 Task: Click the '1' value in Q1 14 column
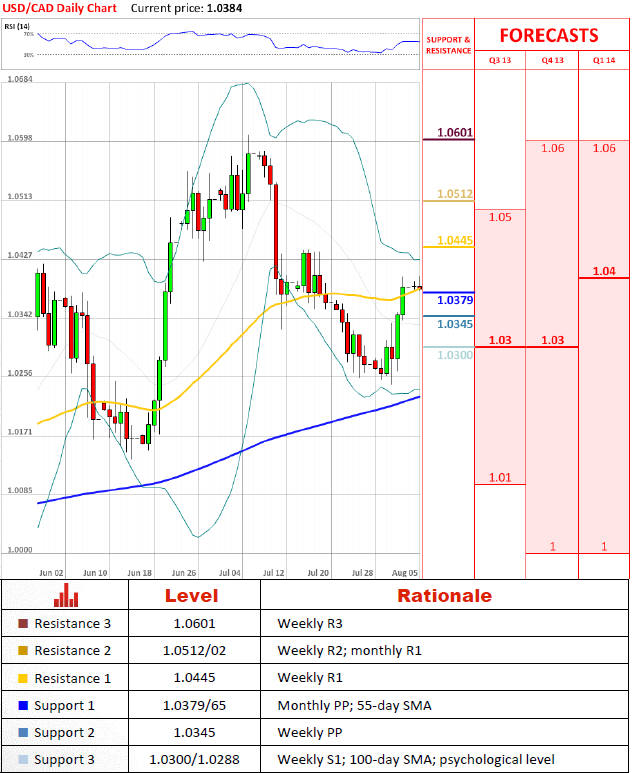(604, 546)
